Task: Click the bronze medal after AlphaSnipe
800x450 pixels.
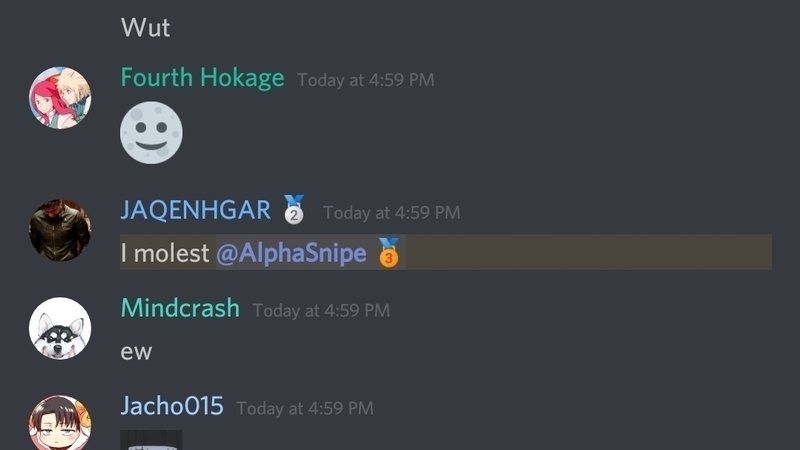Action: pyautogui.click(x=388, y=252)
